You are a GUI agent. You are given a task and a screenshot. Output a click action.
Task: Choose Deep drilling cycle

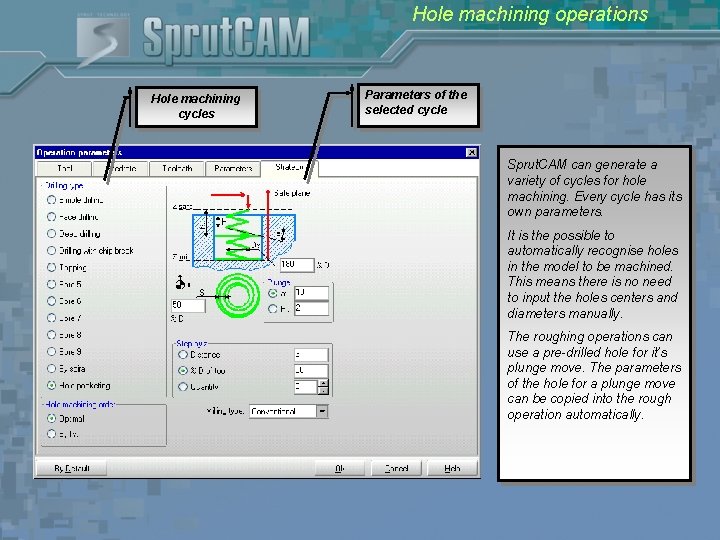(51, 233)
